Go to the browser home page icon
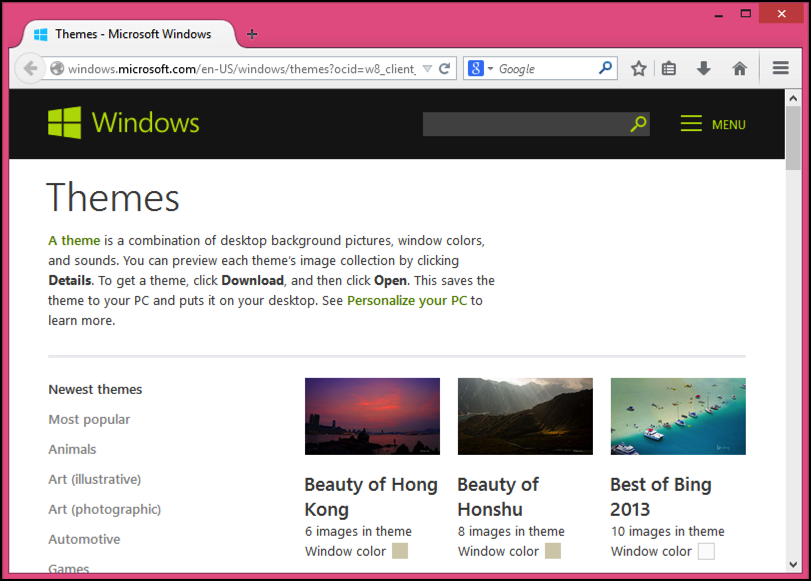Viewport: 811px width, 581px height. [x=740, y=68]
